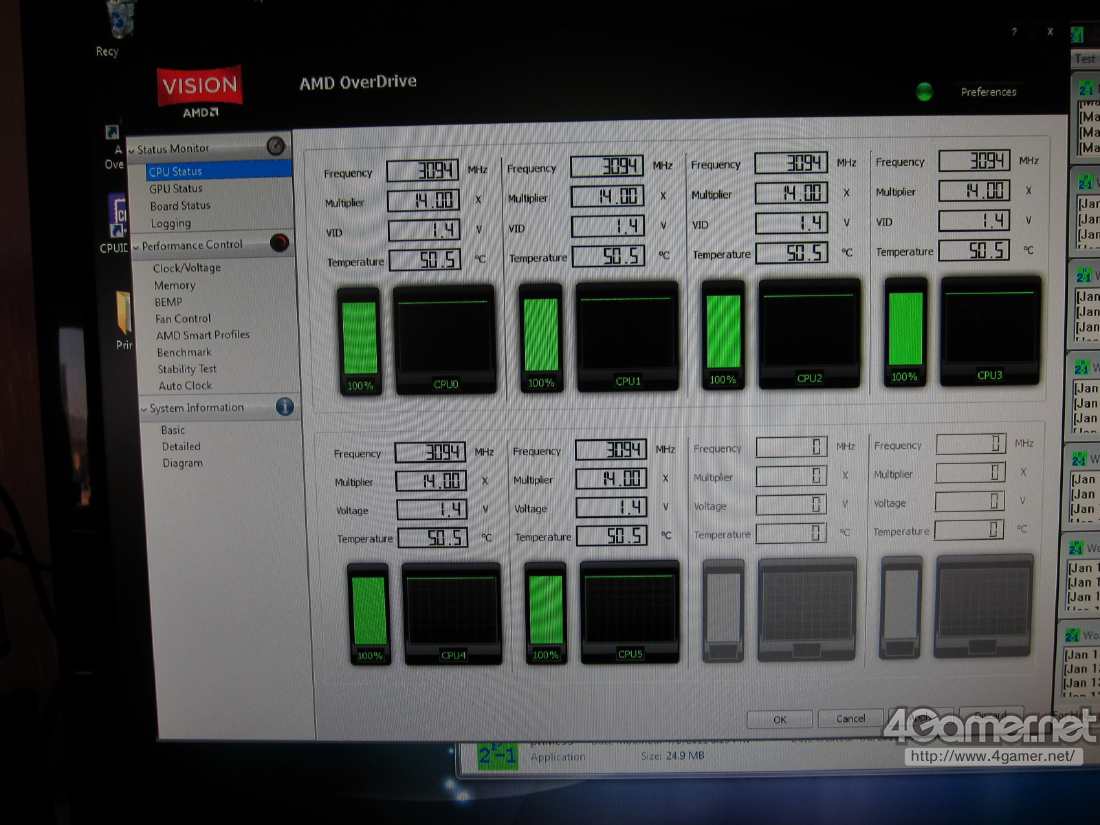1100x825 pixels.
Task: Open the Diagram view
Action: (182, 463)
